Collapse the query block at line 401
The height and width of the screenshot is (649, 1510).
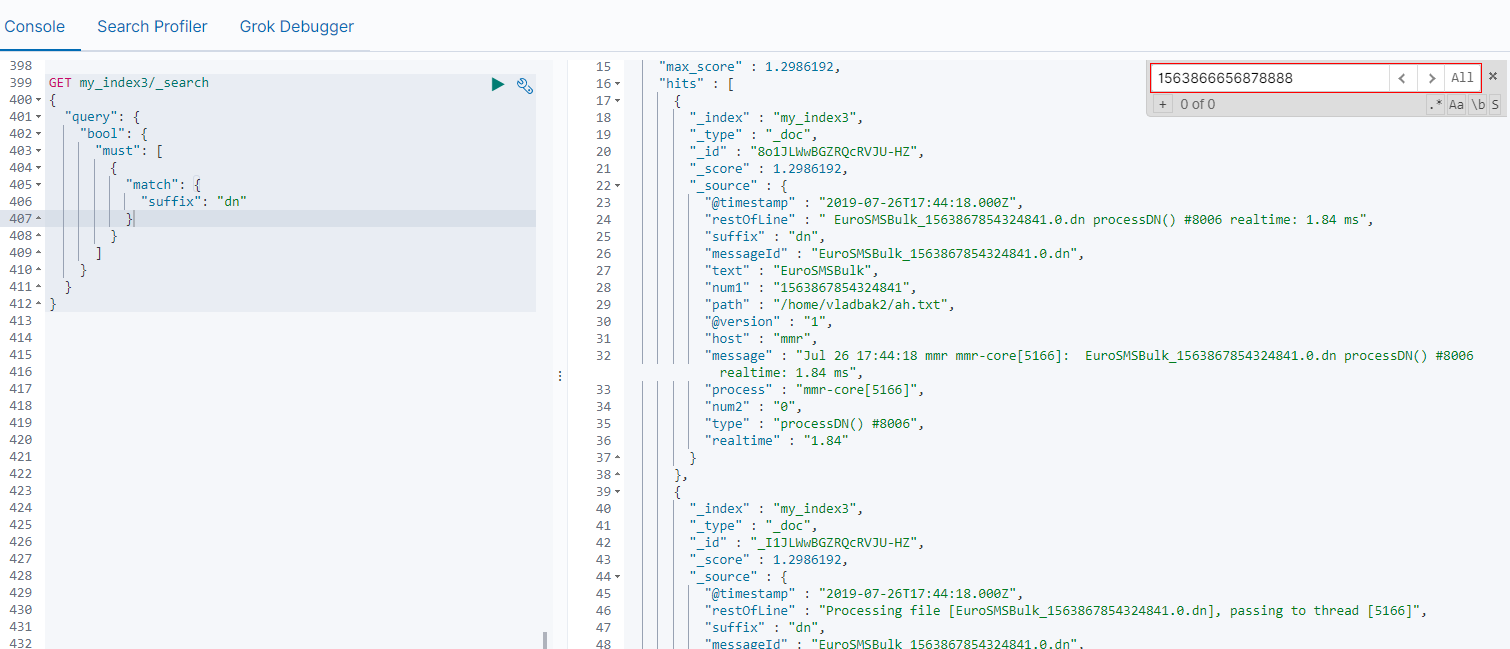[x=38, y=117]
